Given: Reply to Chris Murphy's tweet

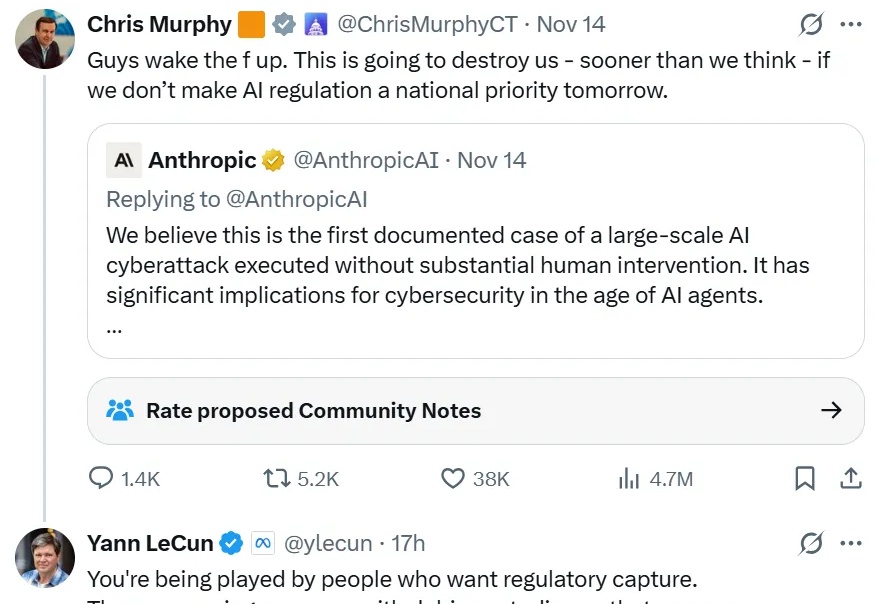Looking at the screenshot, I should click(x=100, y=478).
